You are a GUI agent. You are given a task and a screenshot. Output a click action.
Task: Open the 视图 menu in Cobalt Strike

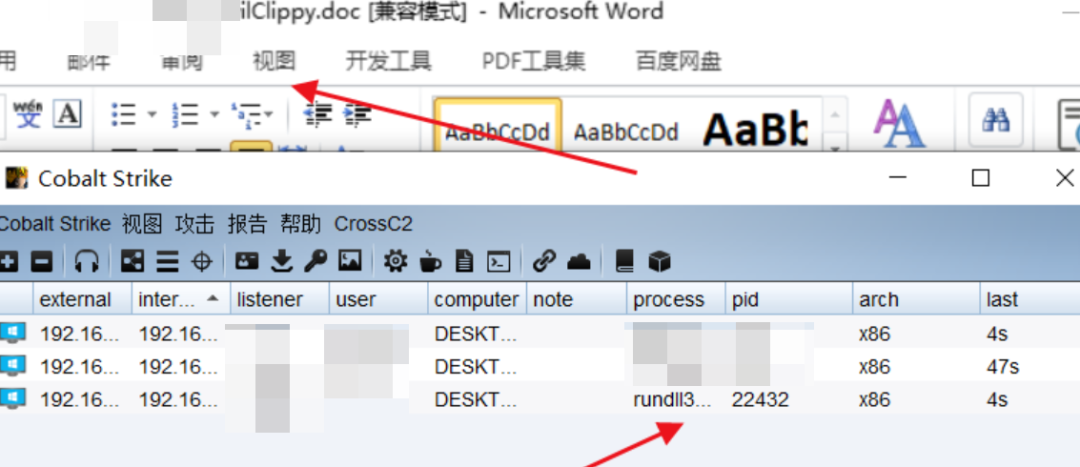click(x=142, y=224)
